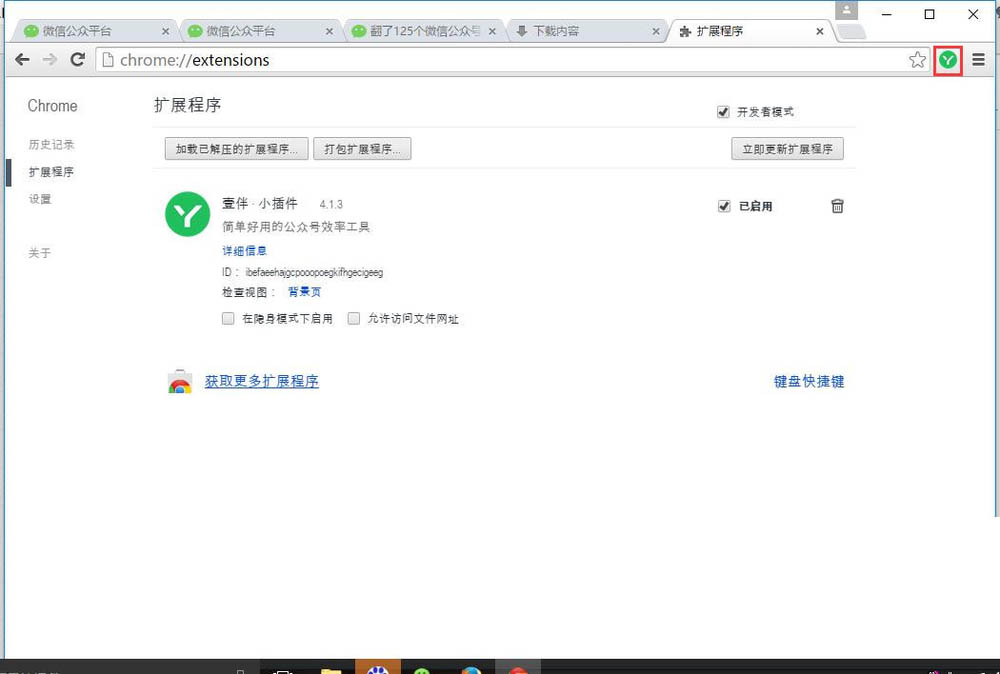This screenshot has height=674, width=1000.
Task: Click the 壹伴 extension icon in the toolbar
Action: pyautogui.click(x=948, y=60)
